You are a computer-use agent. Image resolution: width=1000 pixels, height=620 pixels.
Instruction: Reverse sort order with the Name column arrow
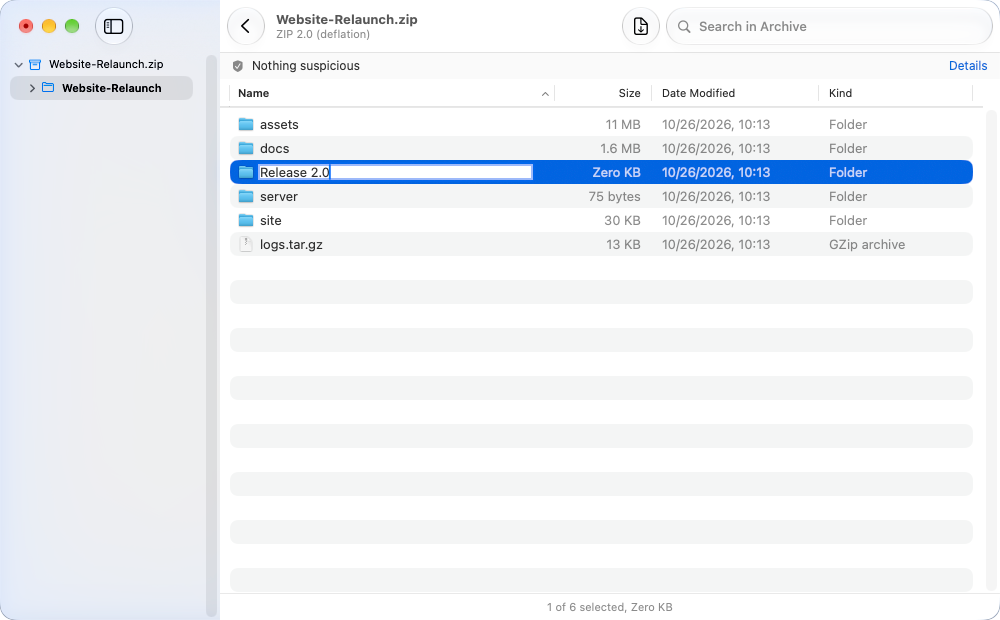pos(545,94)
